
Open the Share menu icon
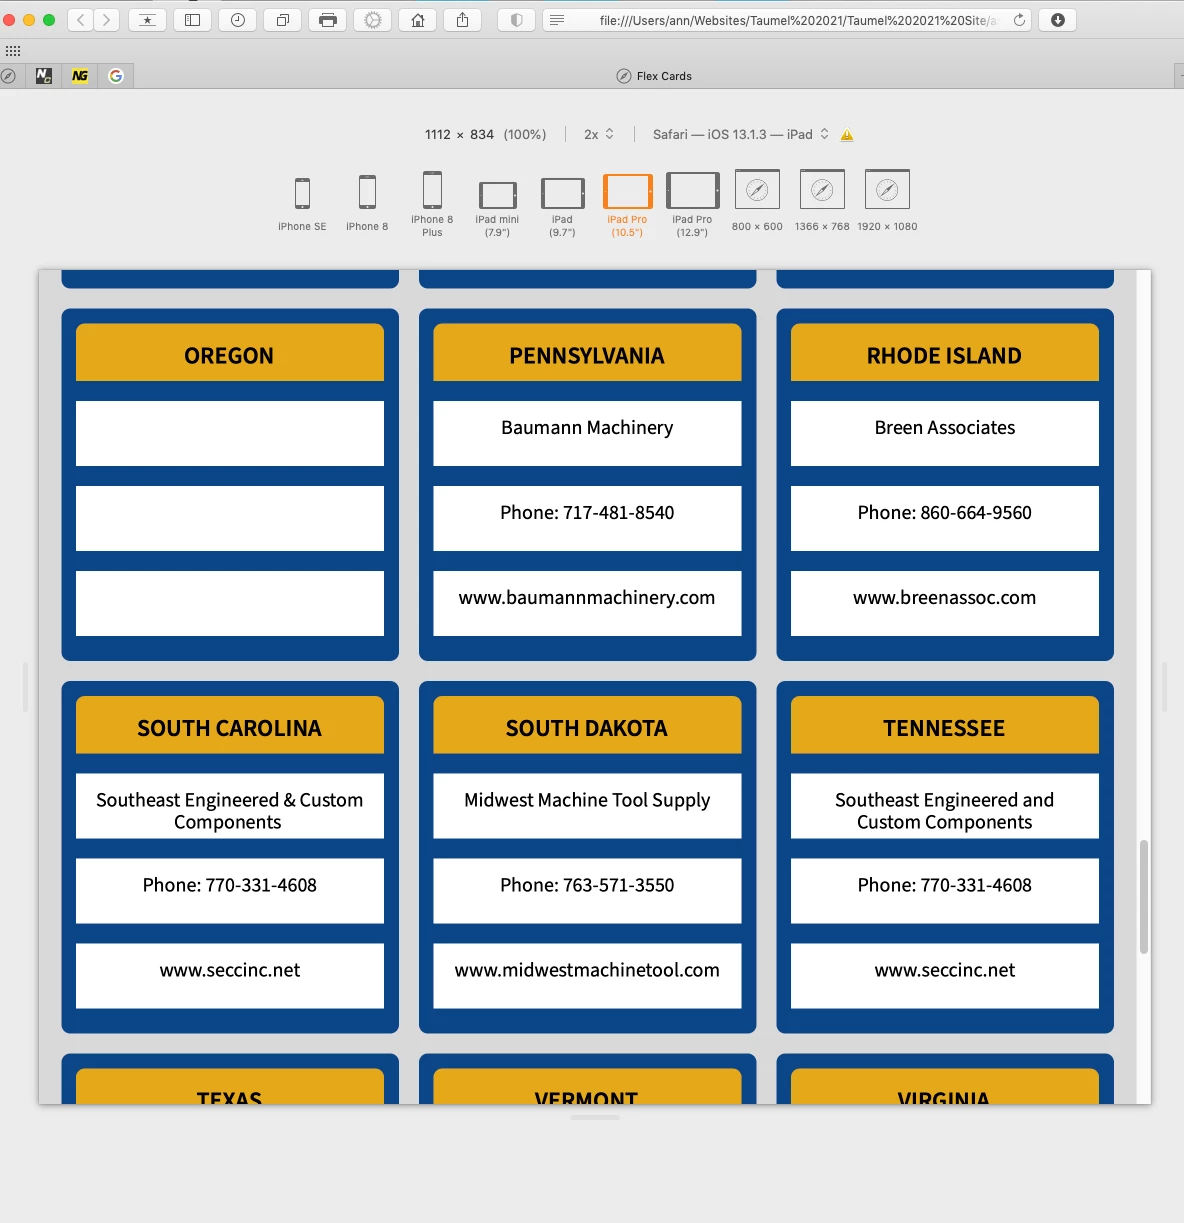tap(463, 20)
